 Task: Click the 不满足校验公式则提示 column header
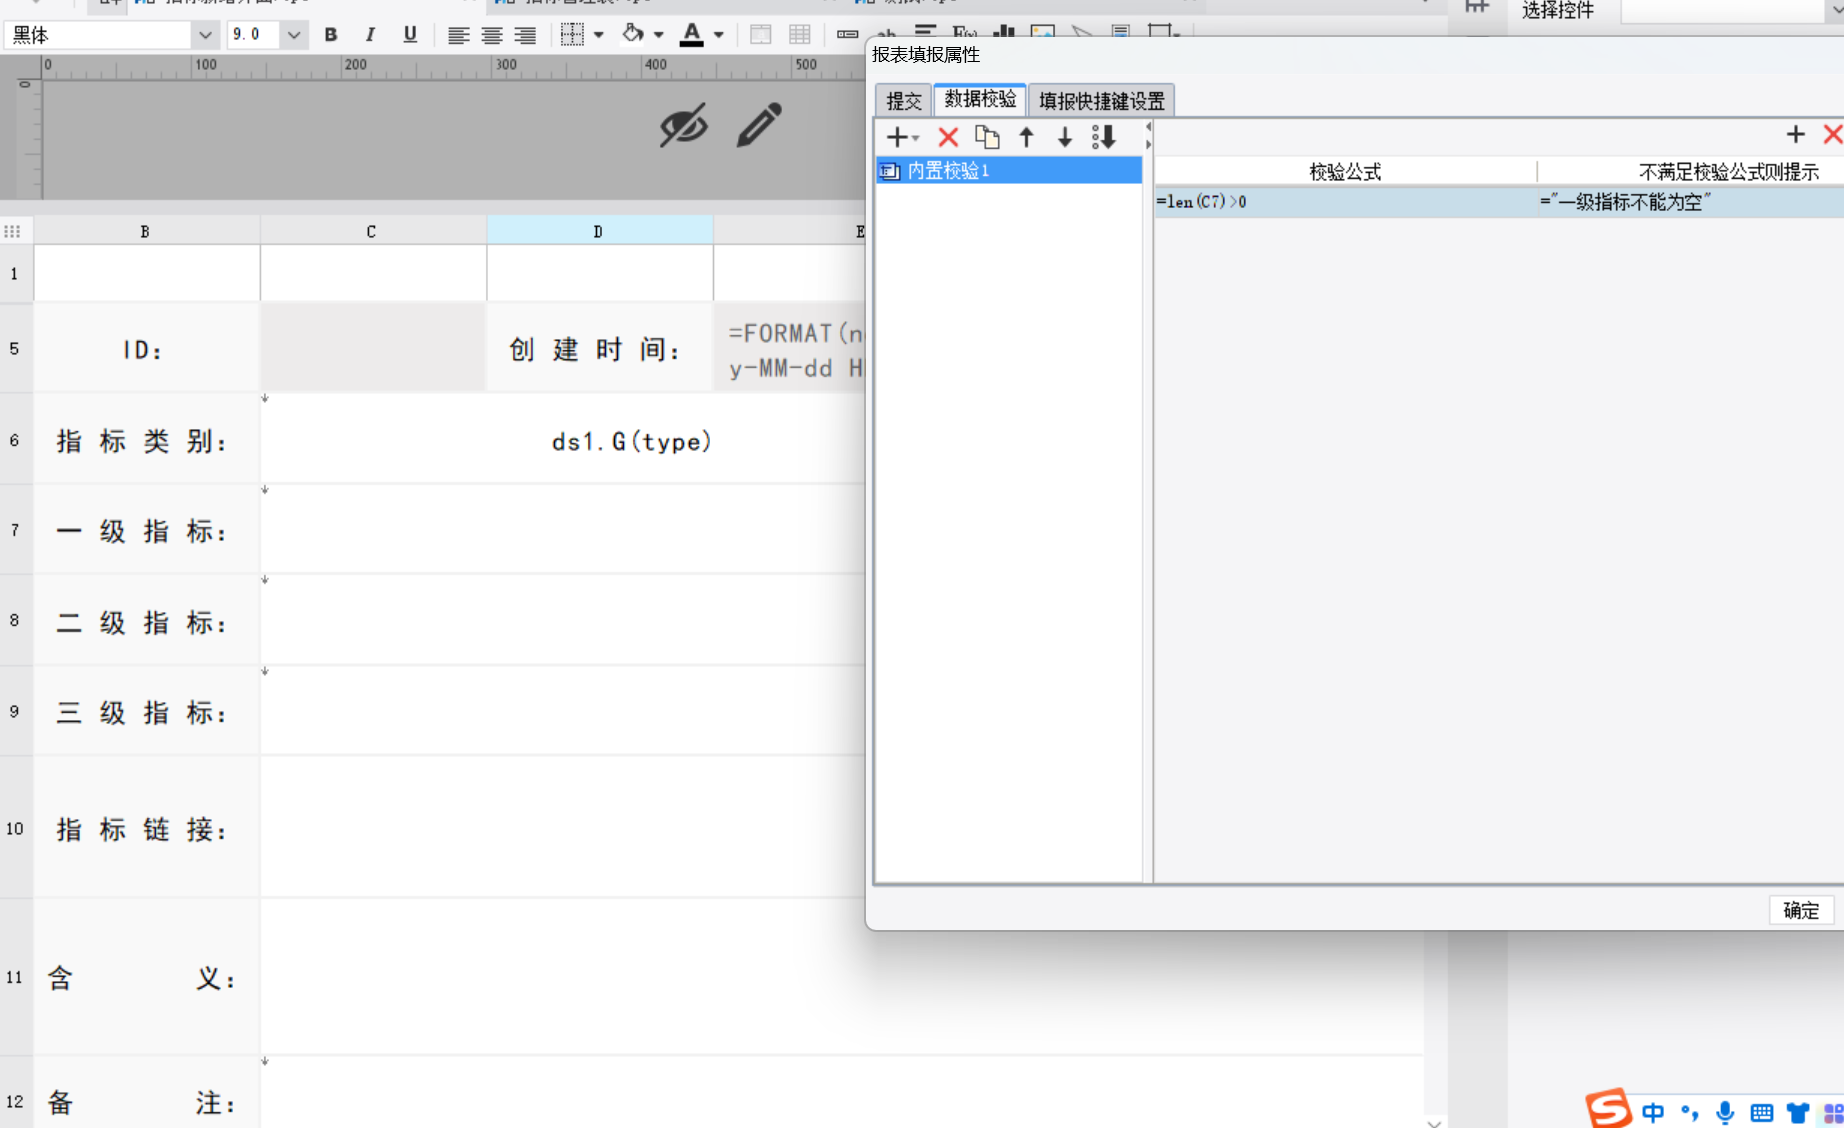pos(1728,172)
